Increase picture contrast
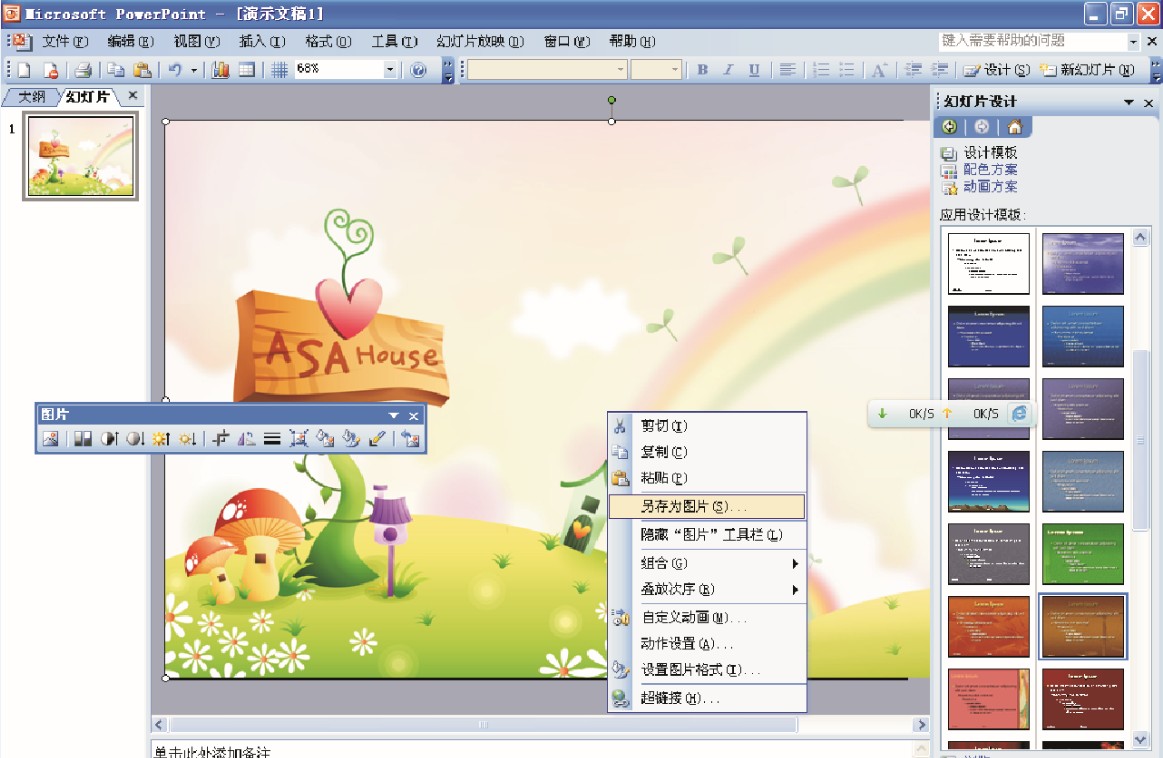1163x758 pixels. tap(109, 438)
